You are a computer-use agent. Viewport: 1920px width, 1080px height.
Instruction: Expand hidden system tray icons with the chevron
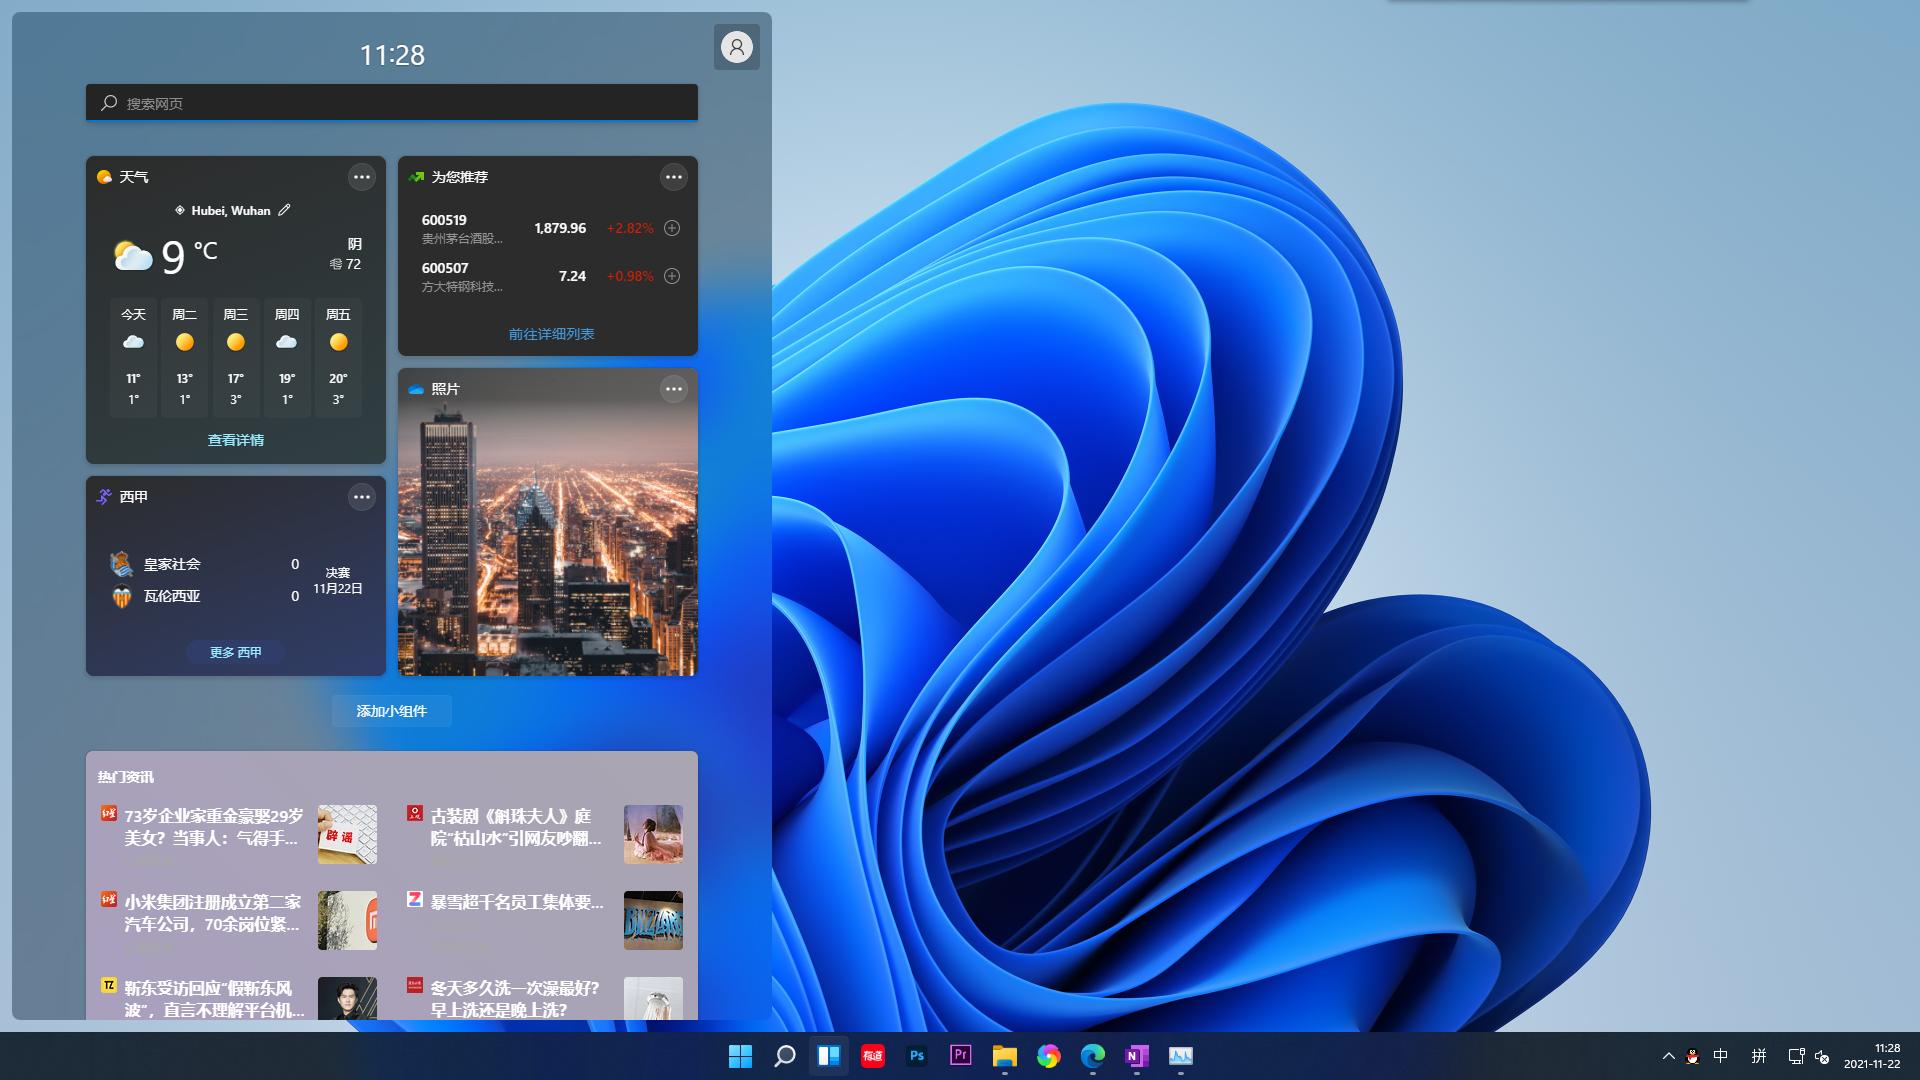click(1668, 1056)
